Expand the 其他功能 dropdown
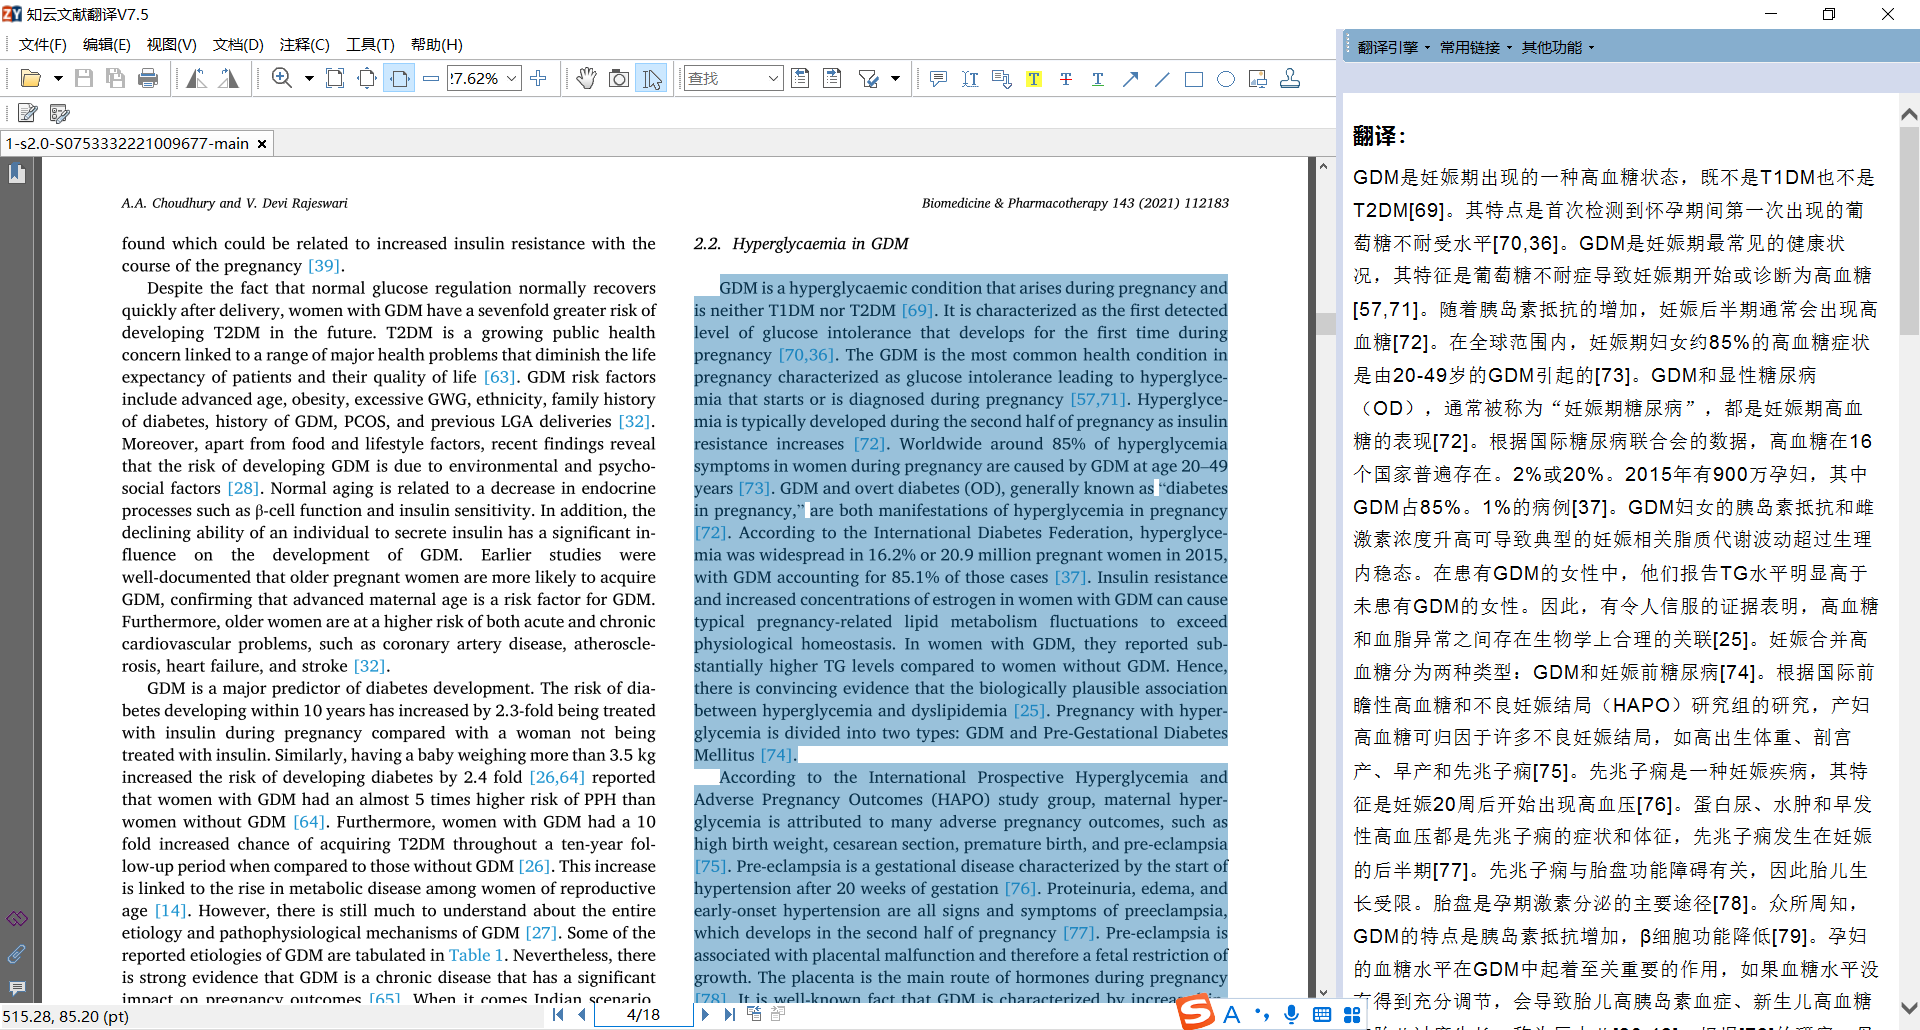This screenshot has height=1030, width=1920. coord(1557,47)
